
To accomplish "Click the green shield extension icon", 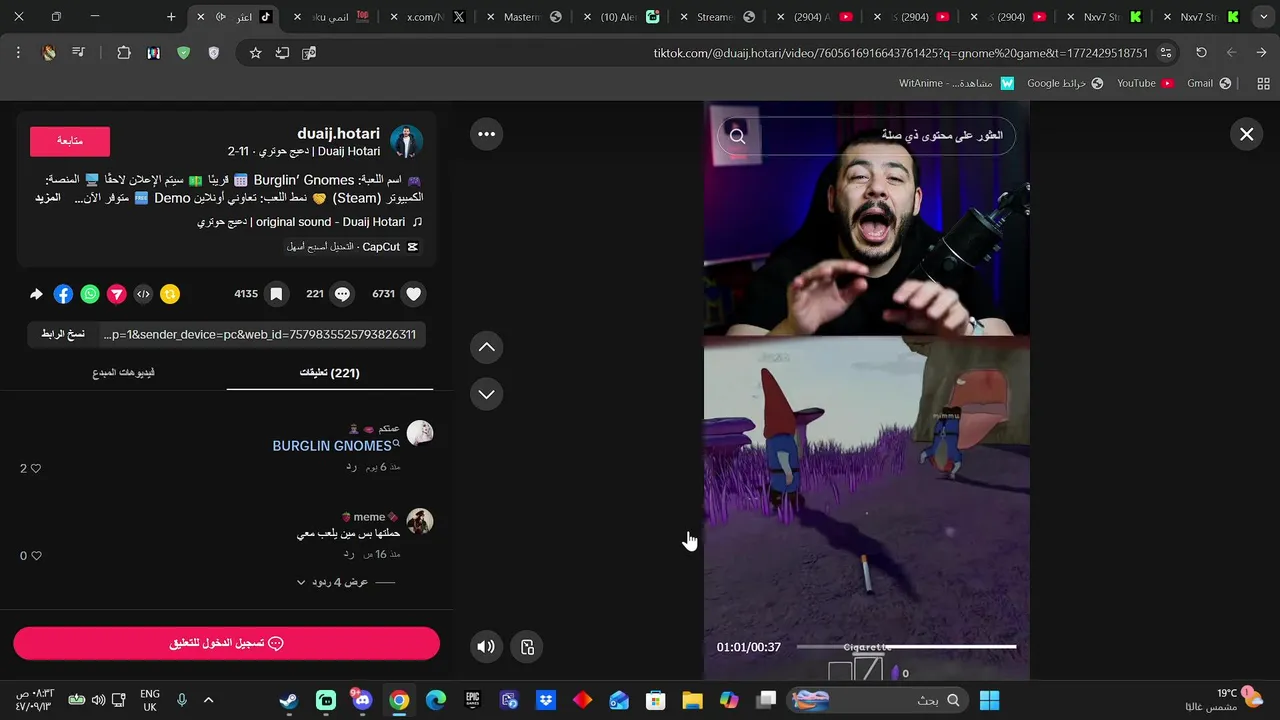I will [183, 53].
